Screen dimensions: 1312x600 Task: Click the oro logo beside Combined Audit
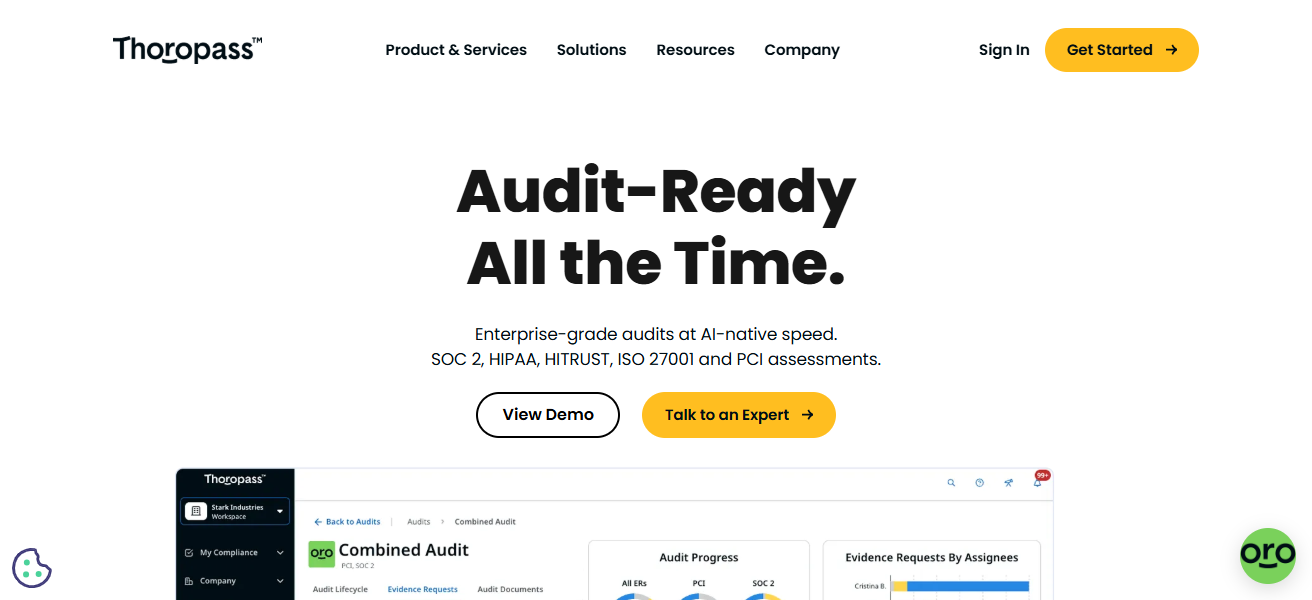(x=321, y=552)
